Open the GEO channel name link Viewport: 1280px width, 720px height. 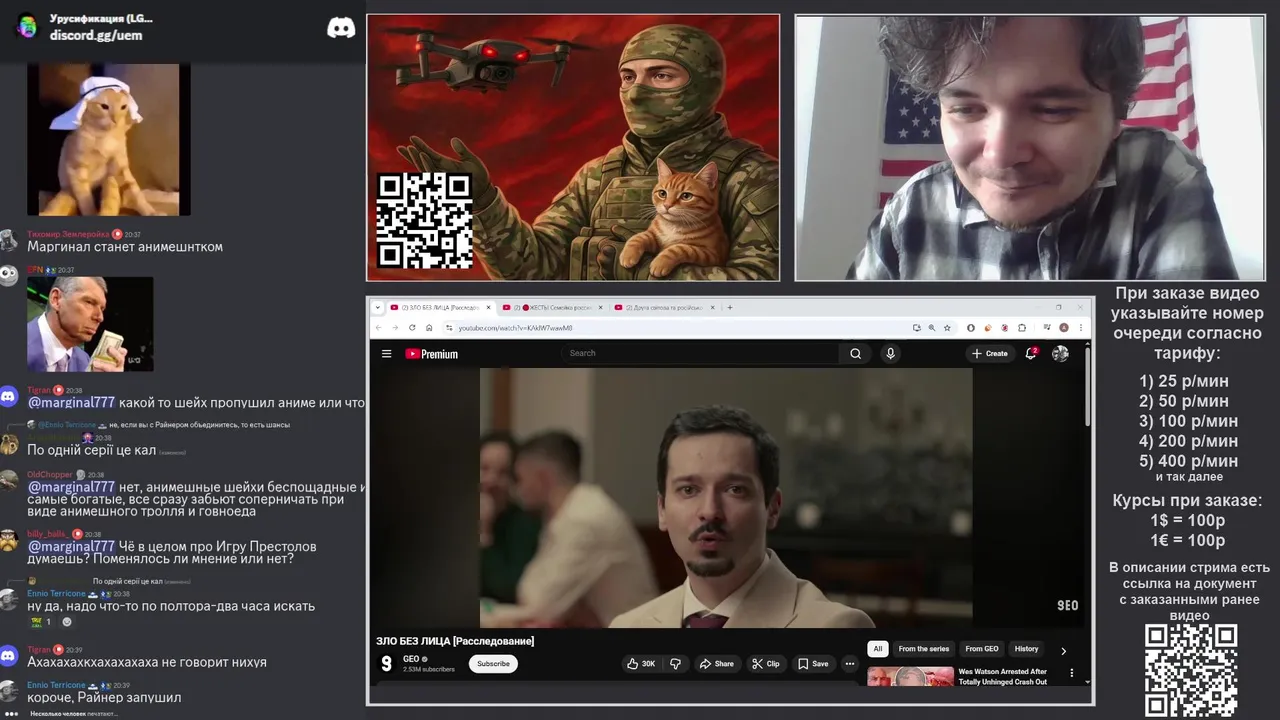[411, 659]
